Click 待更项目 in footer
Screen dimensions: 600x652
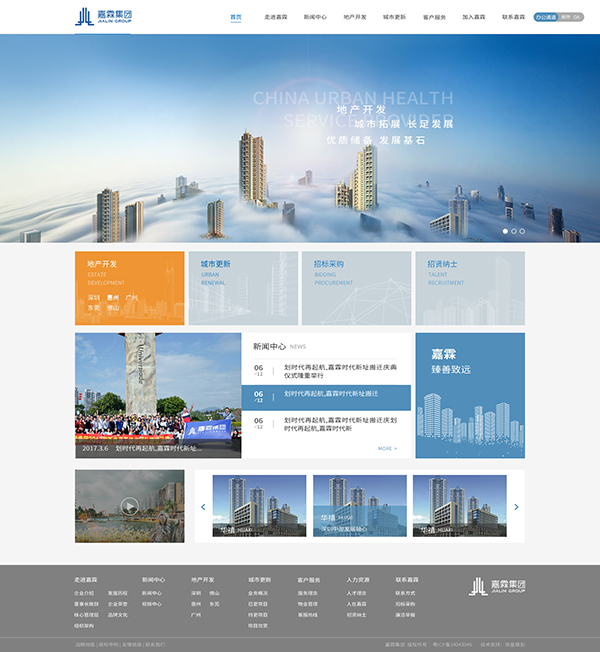[258, 615]
